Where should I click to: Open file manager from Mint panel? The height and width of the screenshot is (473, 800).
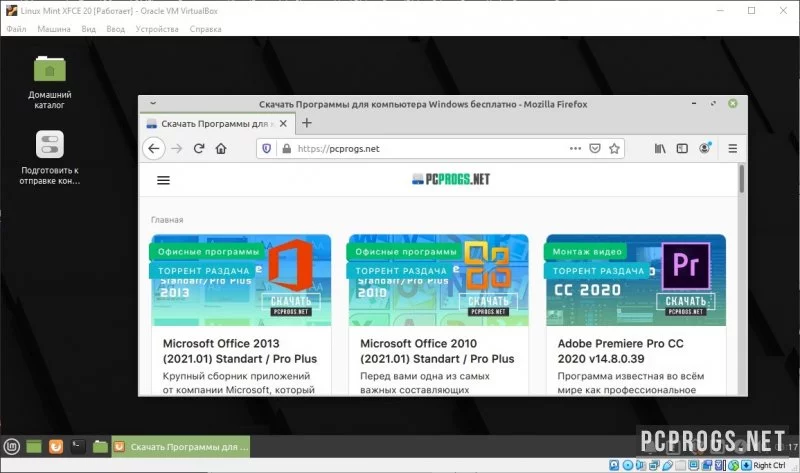pos(100,447)
